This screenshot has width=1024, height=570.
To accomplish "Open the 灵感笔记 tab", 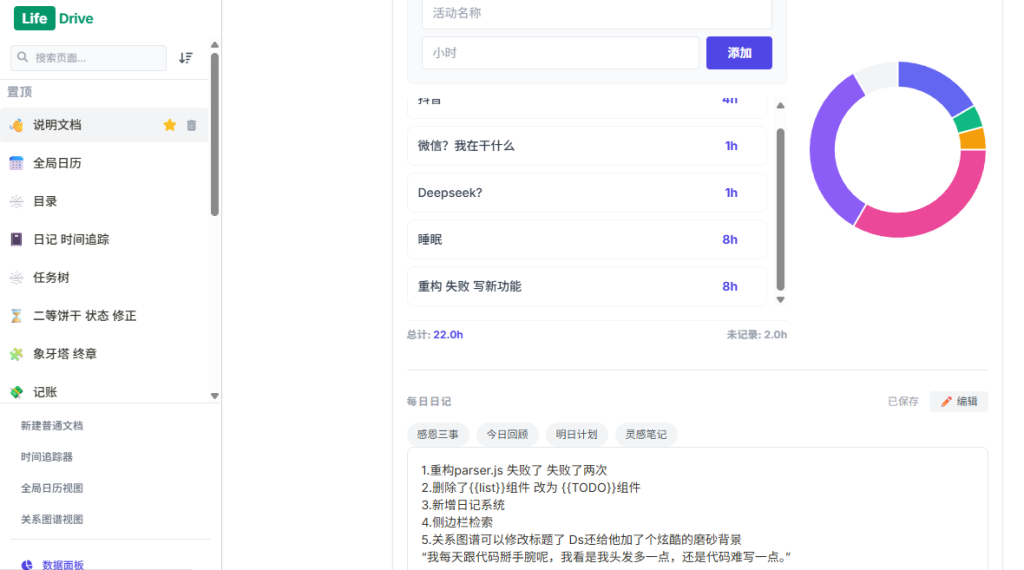I will coord(646,434).
